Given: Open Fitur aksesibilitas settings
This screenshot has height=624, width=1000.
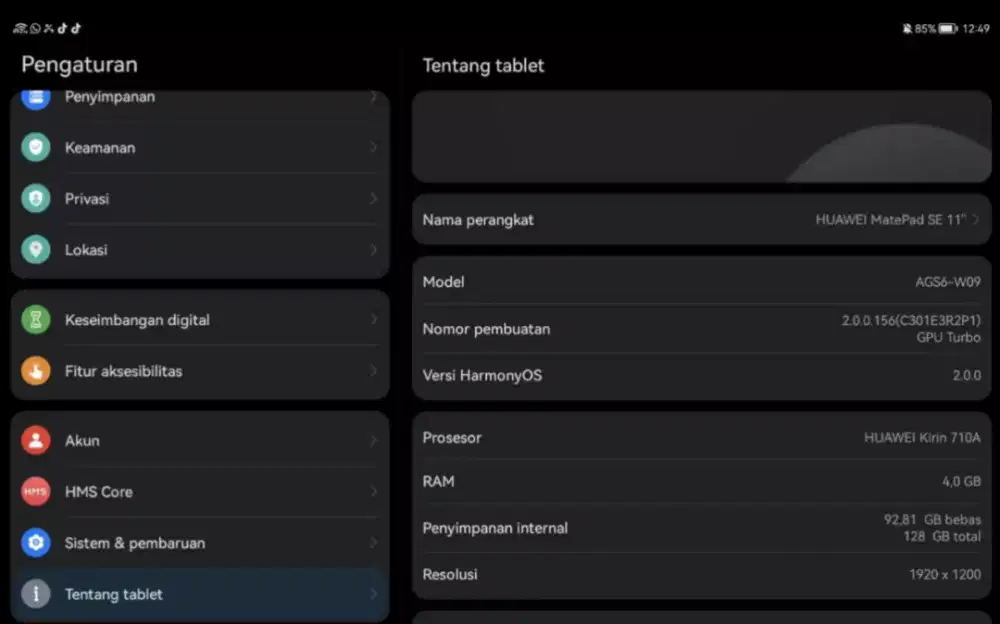Looking at the screenshot, I should click(200, 371).
